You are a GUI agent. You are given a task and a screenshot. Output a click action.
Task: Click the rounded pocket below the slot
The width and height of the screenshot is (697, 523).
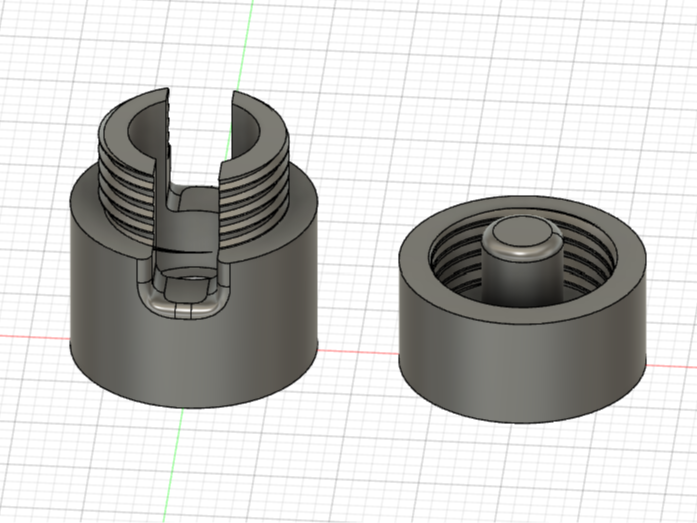(x=184, y=289)
